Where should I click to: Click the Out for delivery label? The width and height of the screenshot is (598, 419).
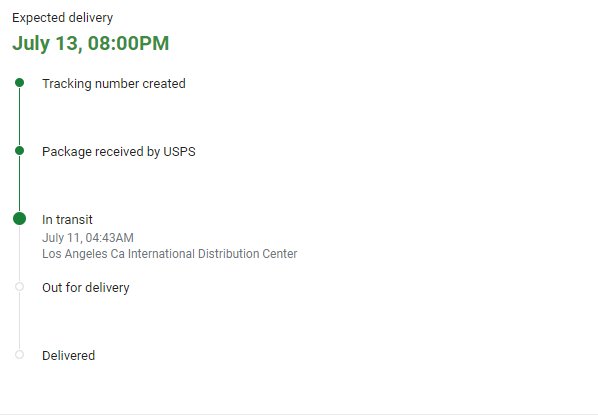coord(86,287)
